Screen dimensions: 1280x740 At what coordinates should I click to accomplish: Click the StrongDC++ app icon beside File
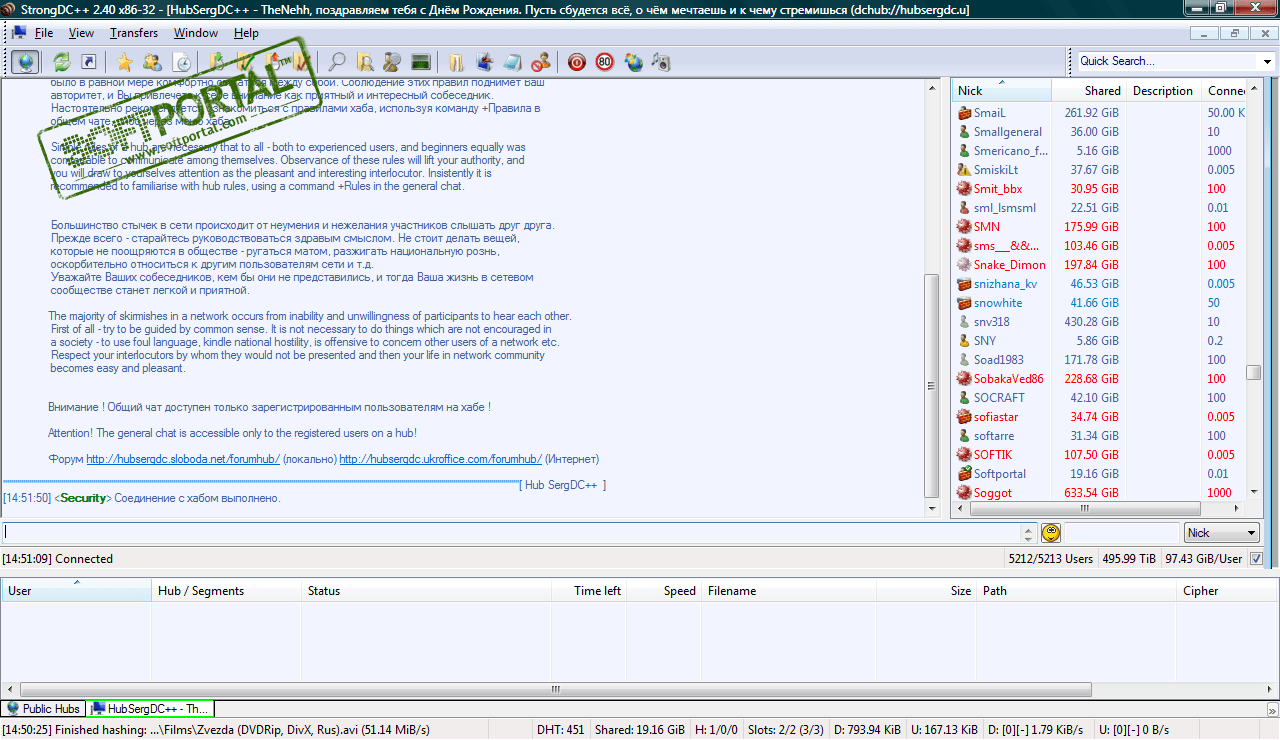click(x=18, y=33)
